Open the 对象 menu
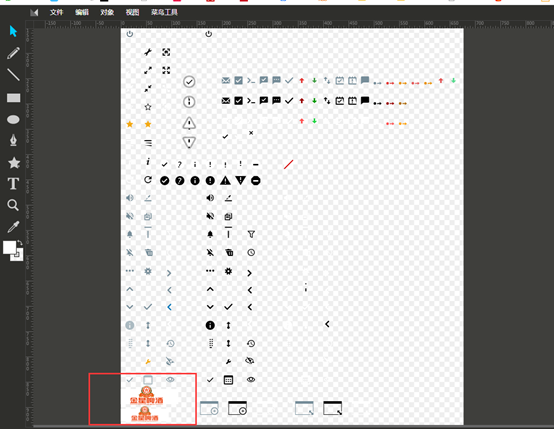554x429 pixels. tap(107, 12)
